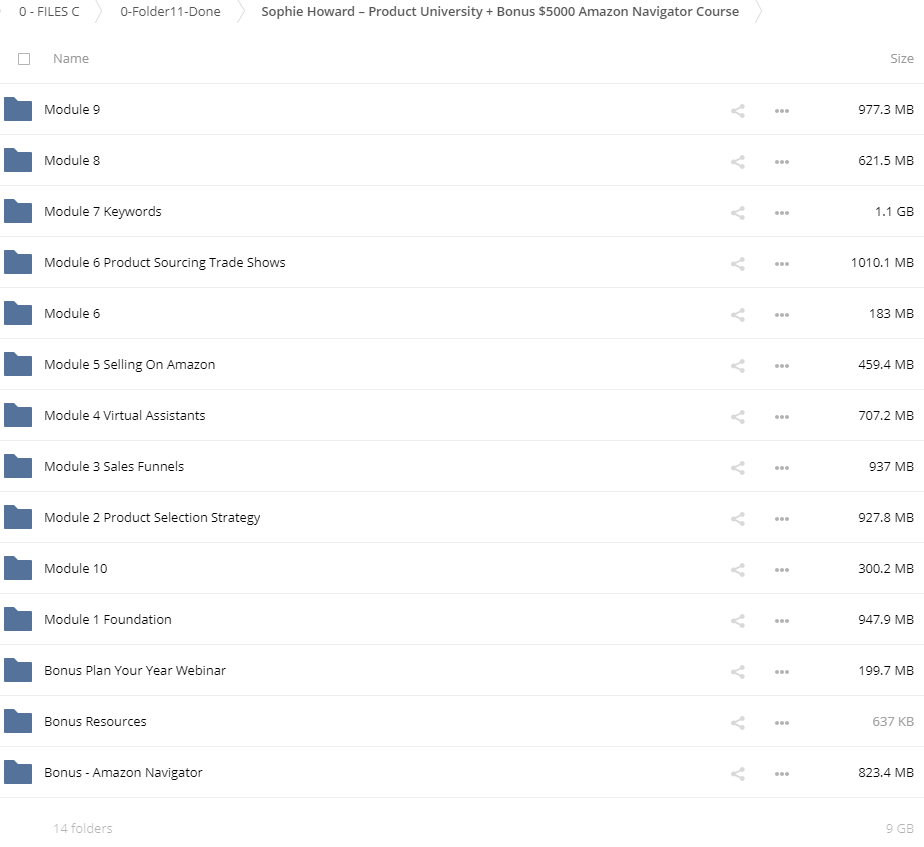Go to the 0 - FILES C breadcrumb

click(49, 12)
